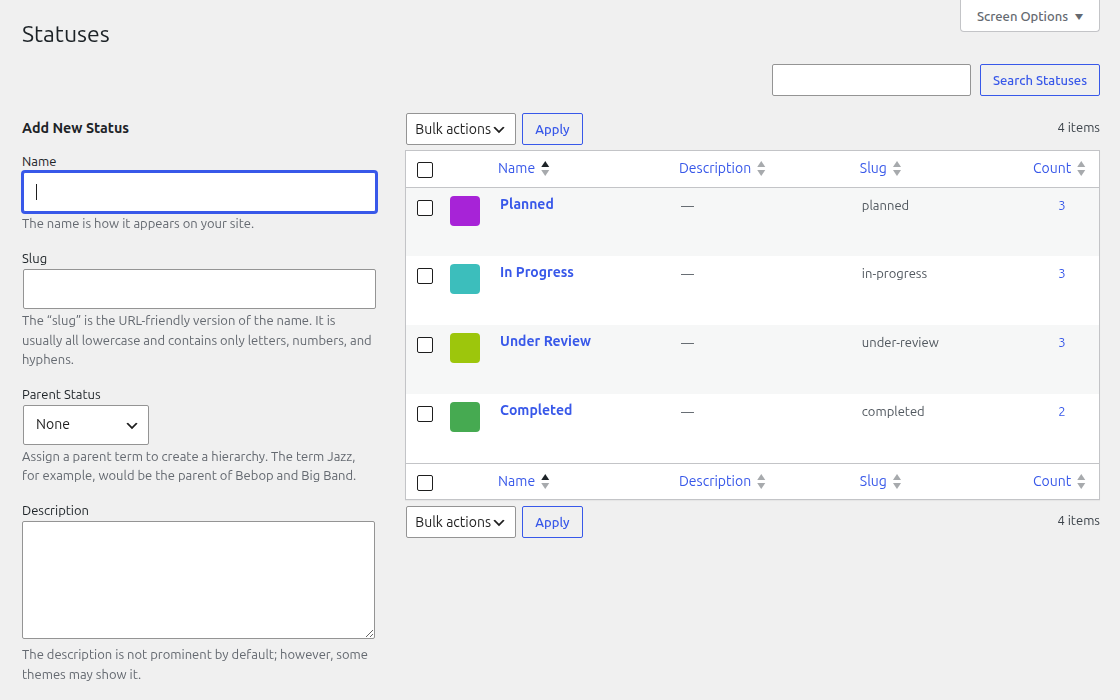Image resolution: width=1120 pixels, height=700 pixels.
Task: Focus the new status Name field
Action: [x=199, y=192]
